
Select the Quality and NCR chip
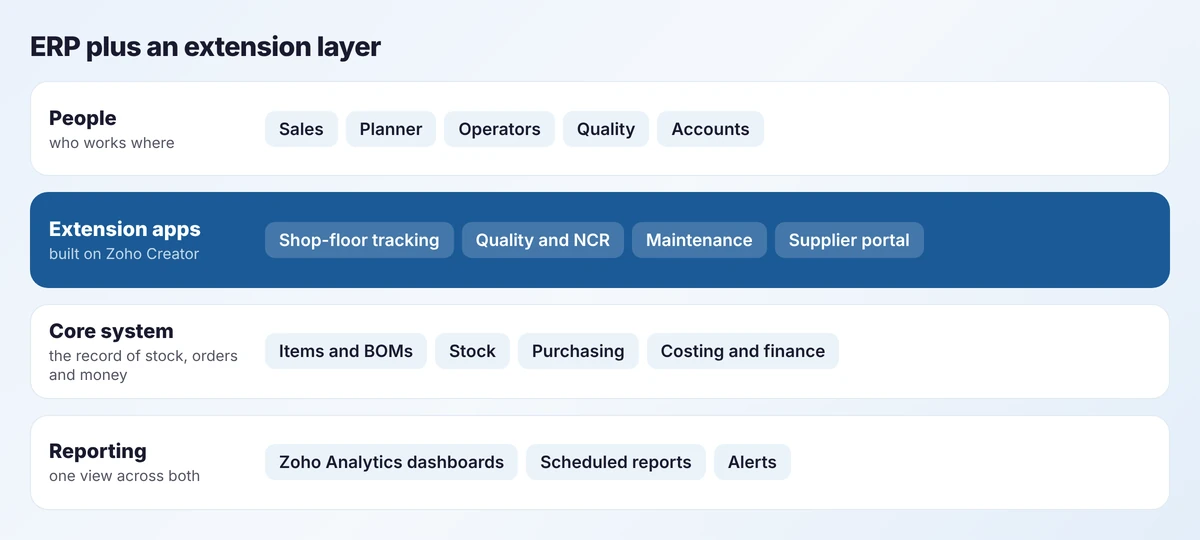coord(543,240)
